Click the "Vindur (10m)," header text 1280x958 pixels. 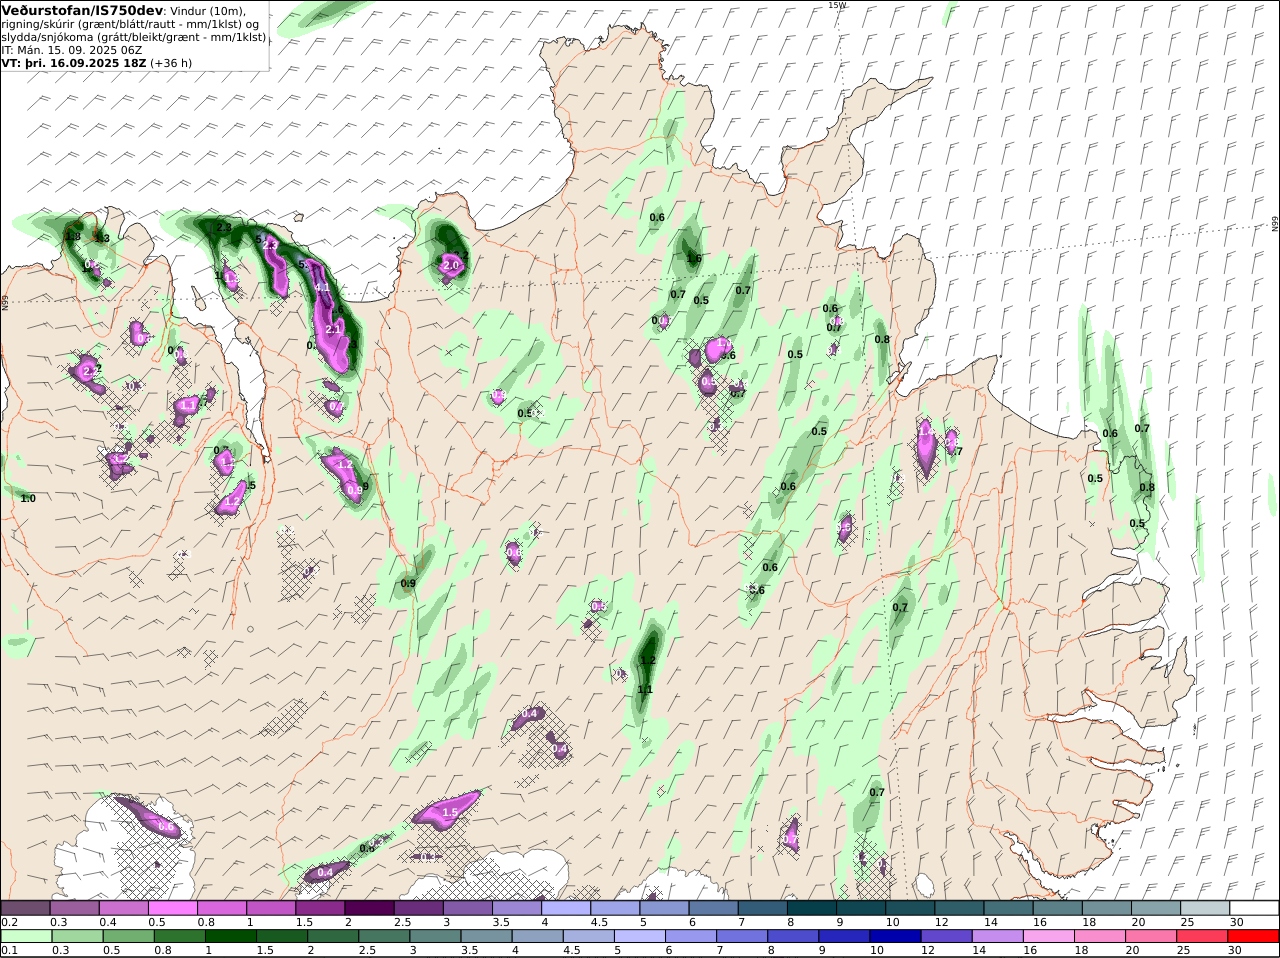pos(208,10)
